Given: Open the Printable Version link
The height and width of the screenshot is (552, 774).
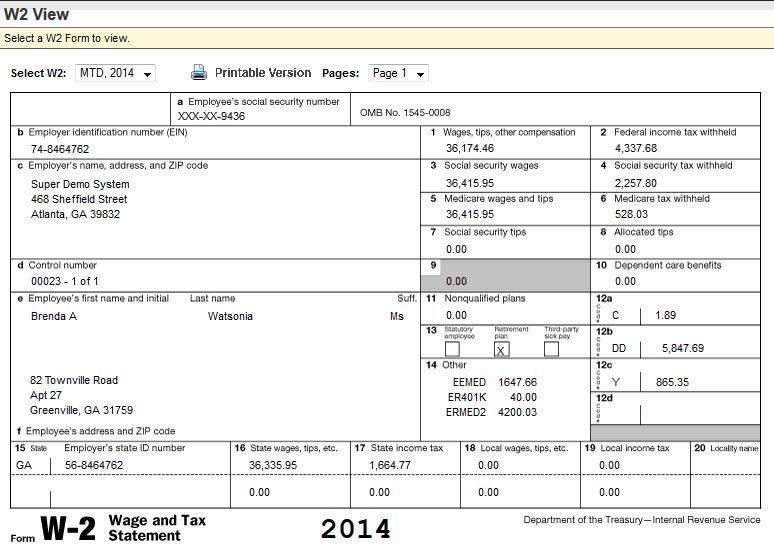Looking at the screenshot, I should (263, 73).
